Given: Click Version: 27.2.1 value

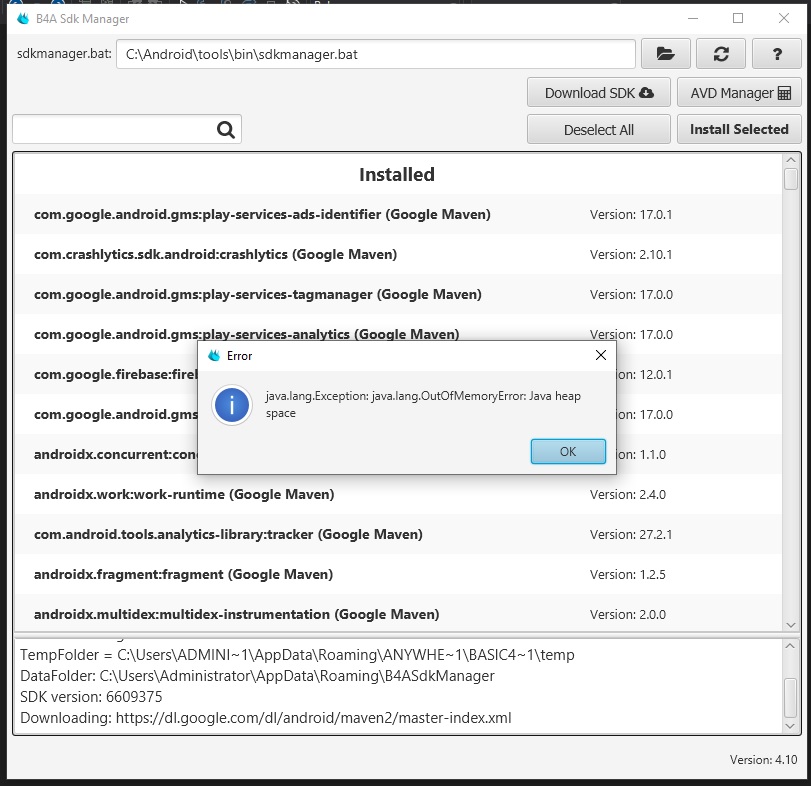Looking at the screenshot, I should tap(630, 534).
